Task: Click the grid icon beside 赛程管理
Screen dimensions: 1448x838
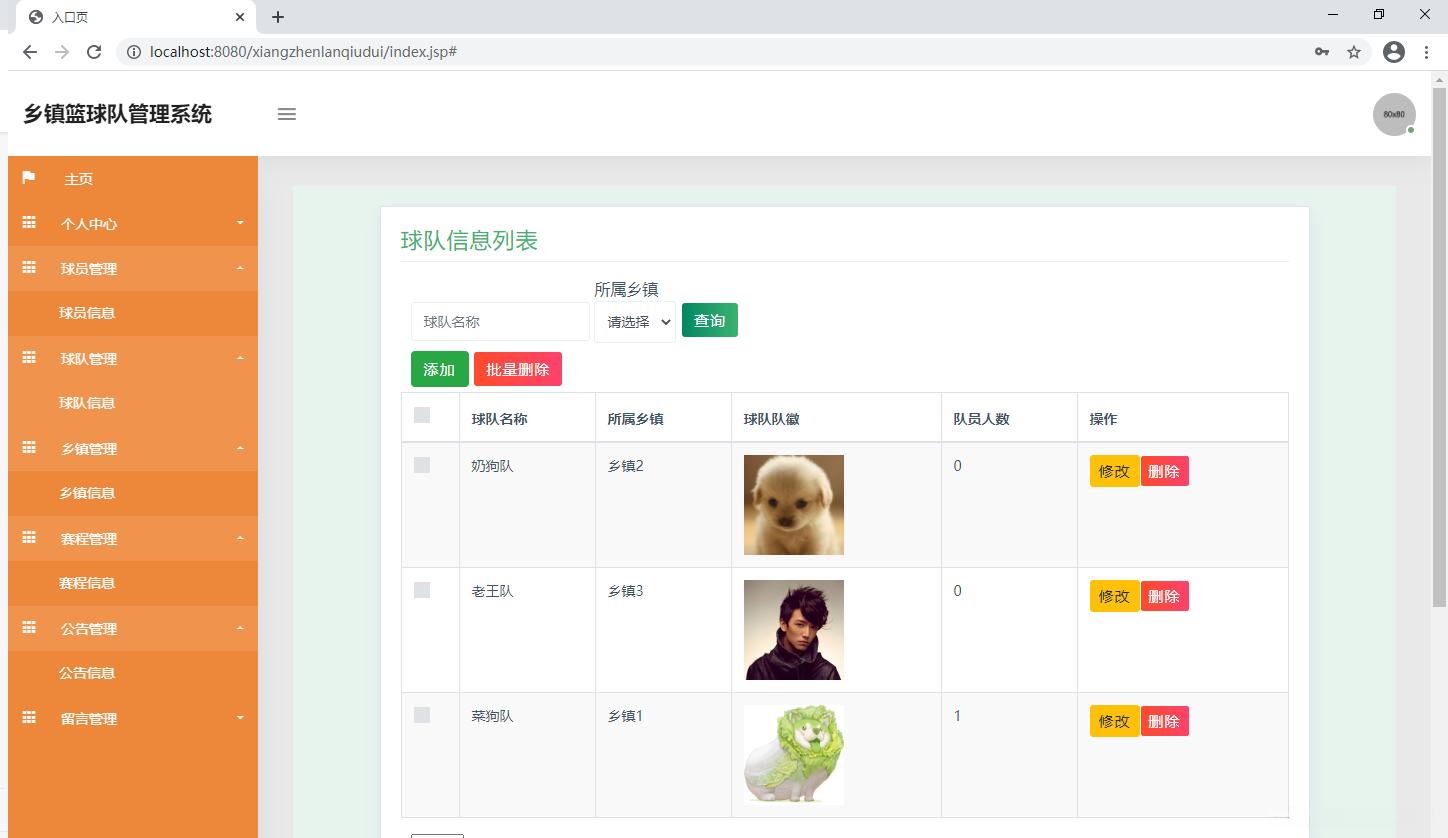Action: [x=29, y=538]
